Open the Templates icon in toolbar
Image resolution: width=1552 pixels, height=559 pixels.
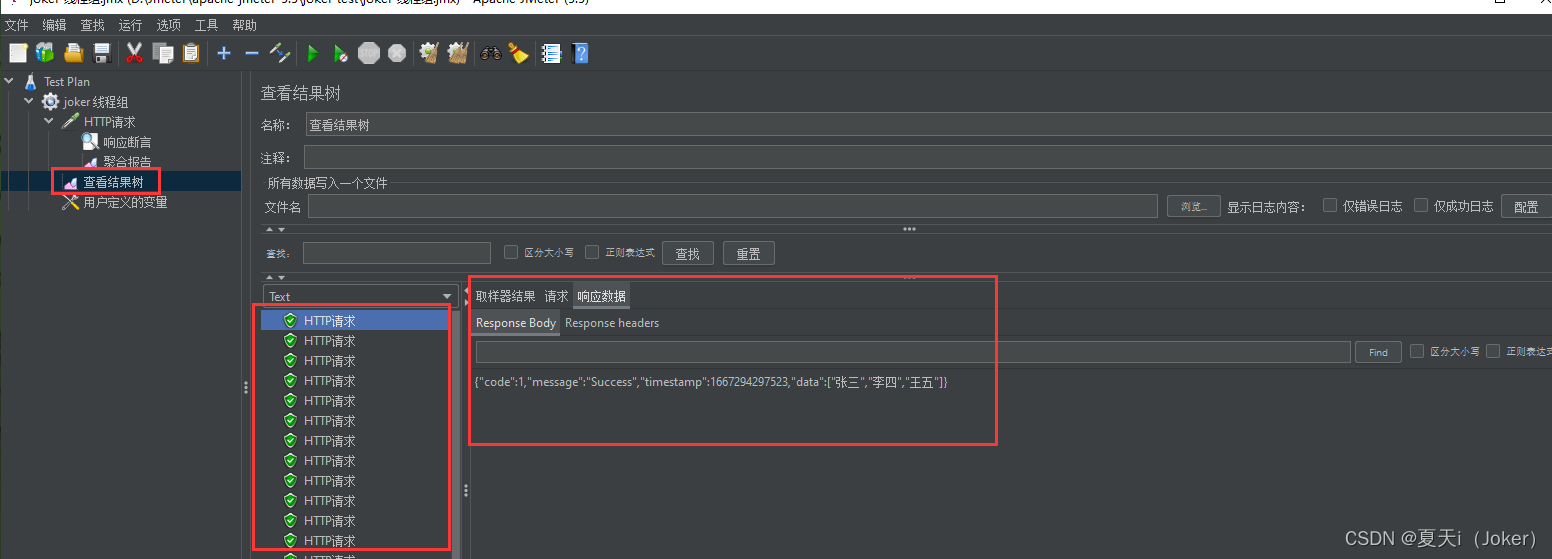pyautogui.click(x=45, y=53)
